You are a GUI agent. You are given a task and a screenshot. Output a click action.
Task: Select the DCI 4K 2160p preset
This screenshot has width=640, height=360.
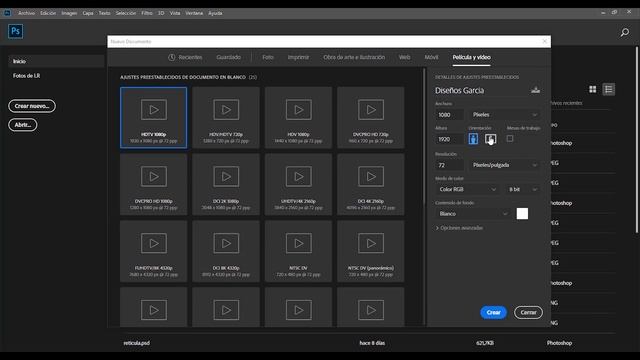pos(371,184)
